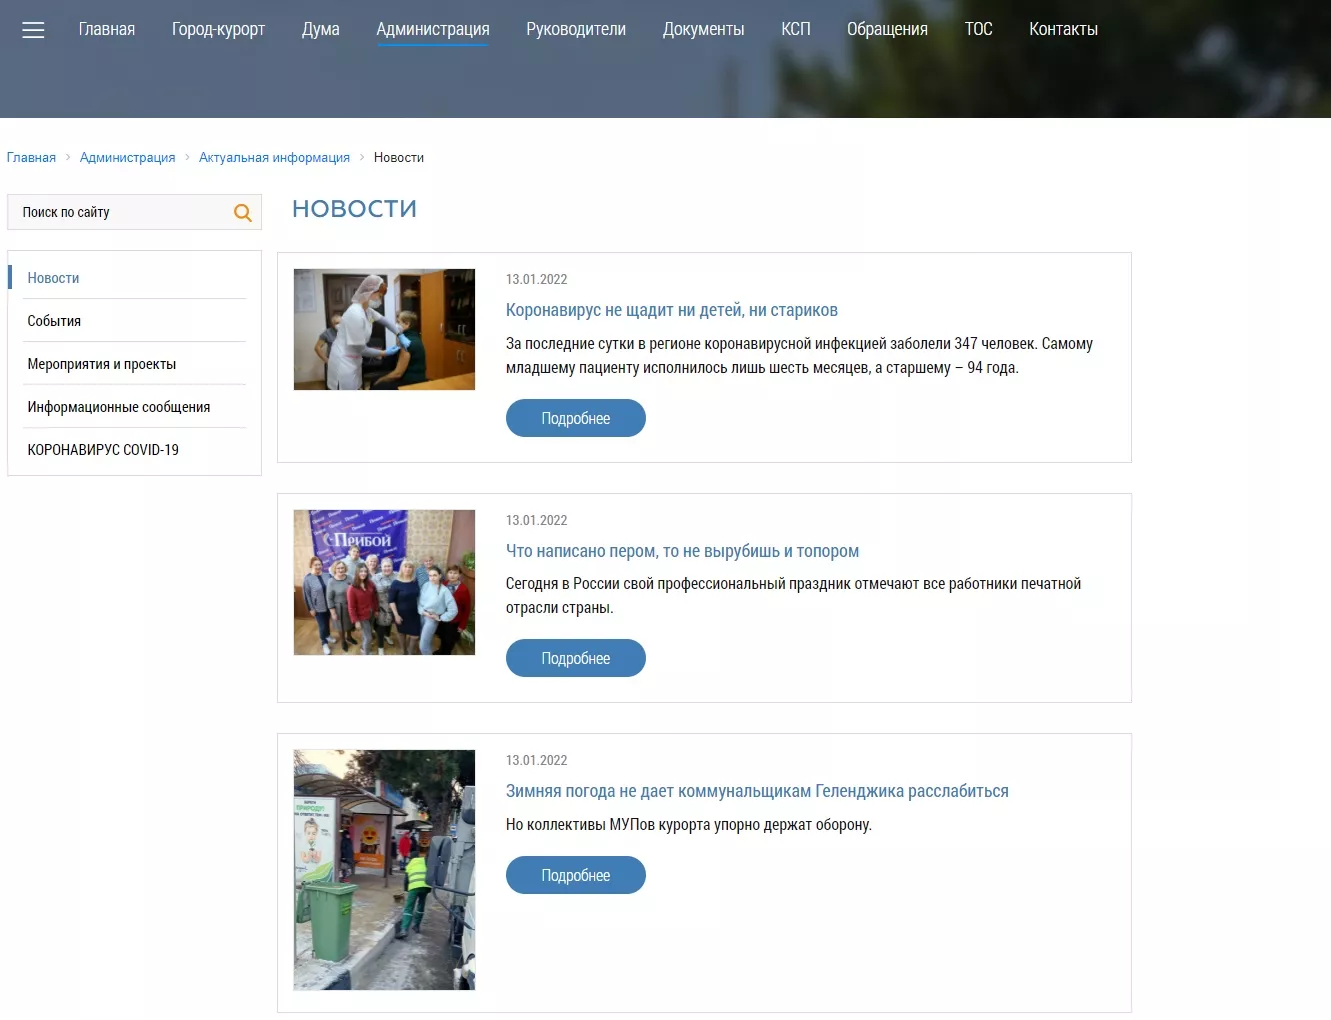Click the orange search magnifier icon
The width and height of the screenshot is (1331, 1020).
tap(242, 212)
